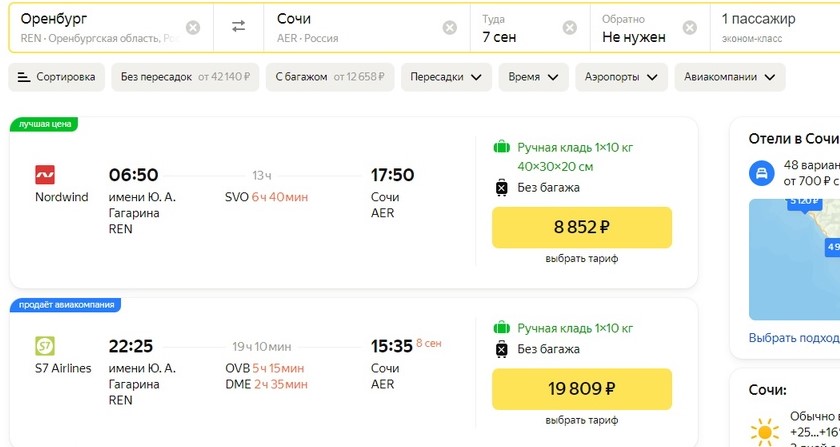Expand the Аэропорты dropdown
The image size is (840, 447).
pos(621,77)
